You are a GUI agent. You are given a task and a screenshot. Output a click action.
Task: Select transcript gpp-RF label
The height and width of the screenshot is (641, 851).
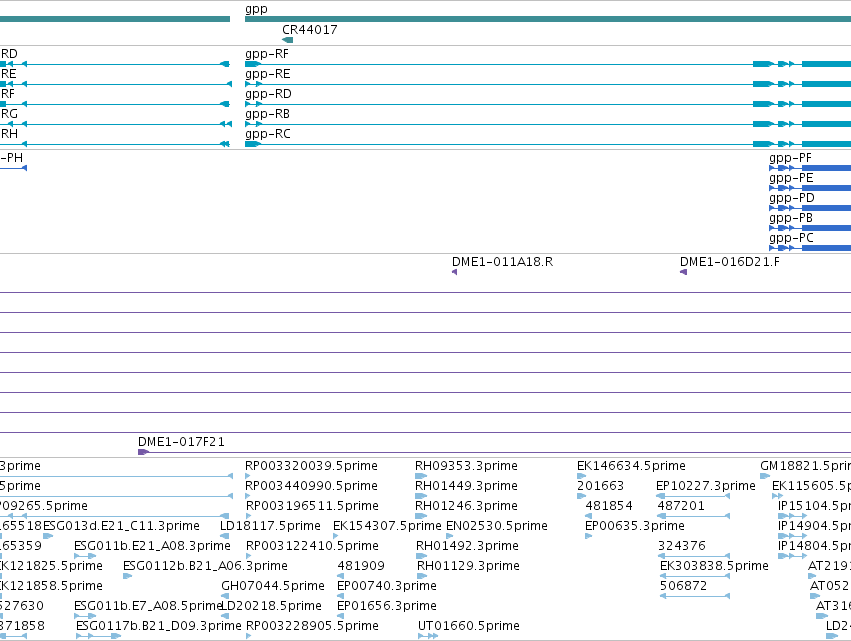pos(267,54)
